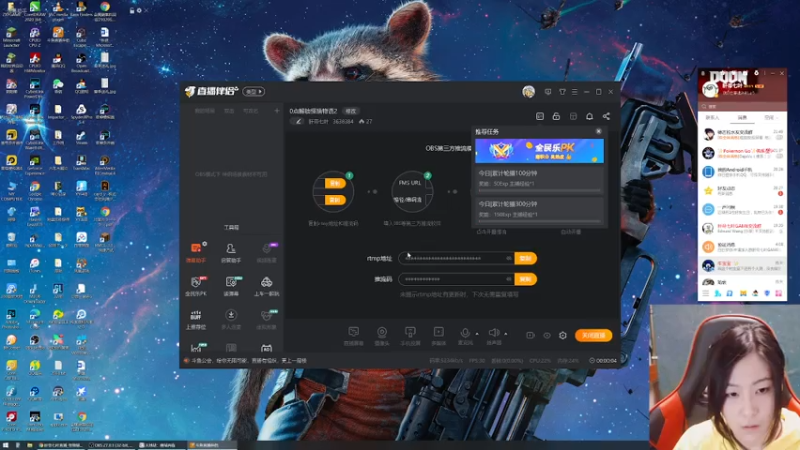Add screen capture source from bottom toolbar
800x450 pixels.
[353, 335]
